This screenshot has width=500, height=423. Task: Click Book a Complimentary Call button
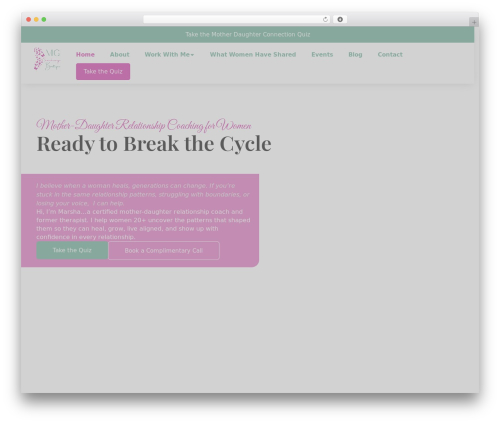tap(164, 251)
